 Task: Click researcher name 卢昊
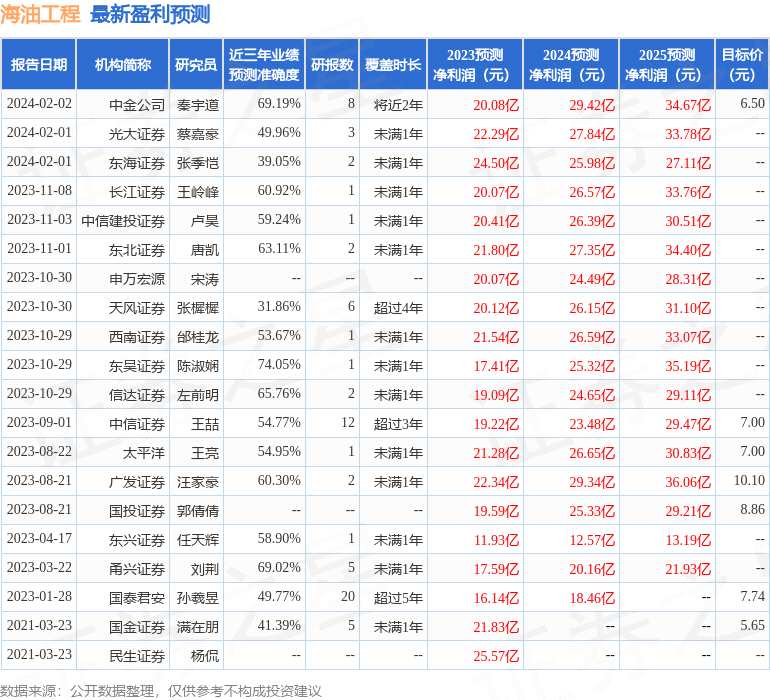[x=204, y=221]
